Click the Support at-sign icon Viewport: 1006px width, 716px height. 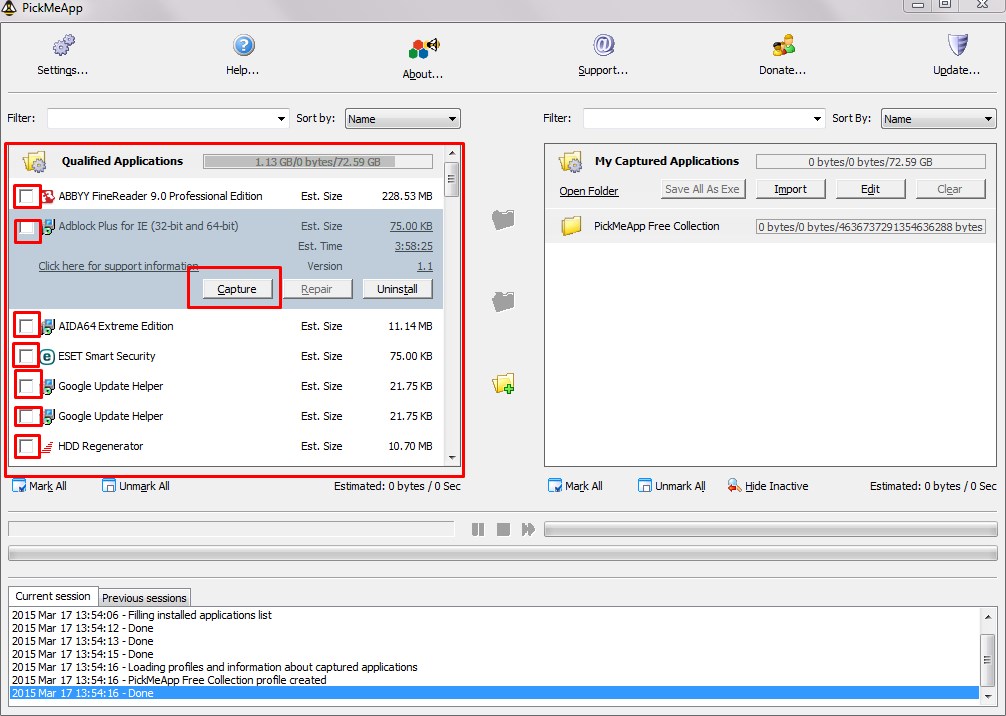[603, 46]
